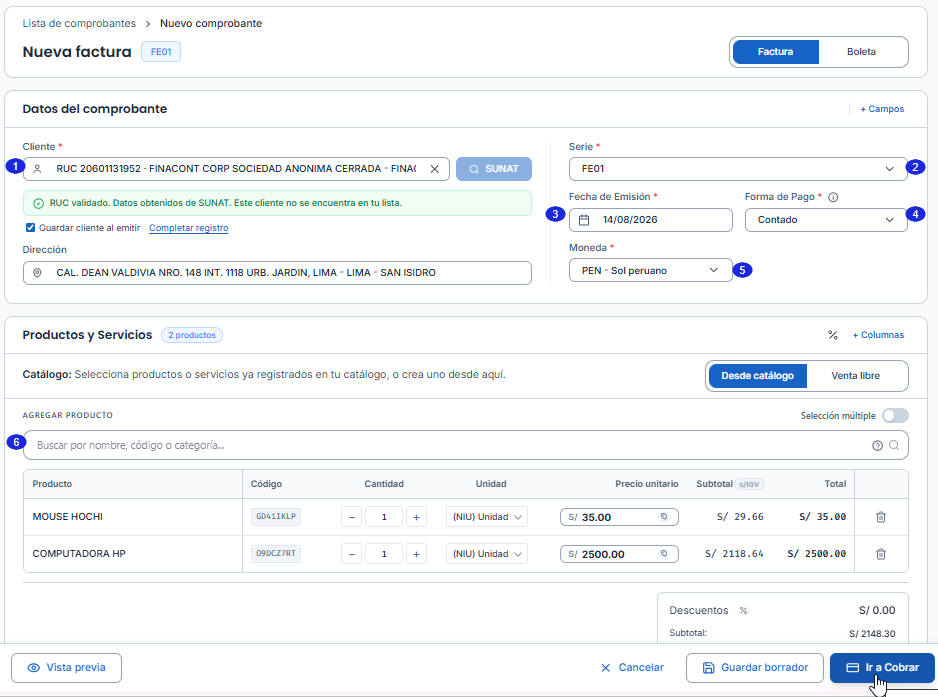The image size is (938, 697).
Task: Click the + Columnas link
Action: click(x=878, y=335)
